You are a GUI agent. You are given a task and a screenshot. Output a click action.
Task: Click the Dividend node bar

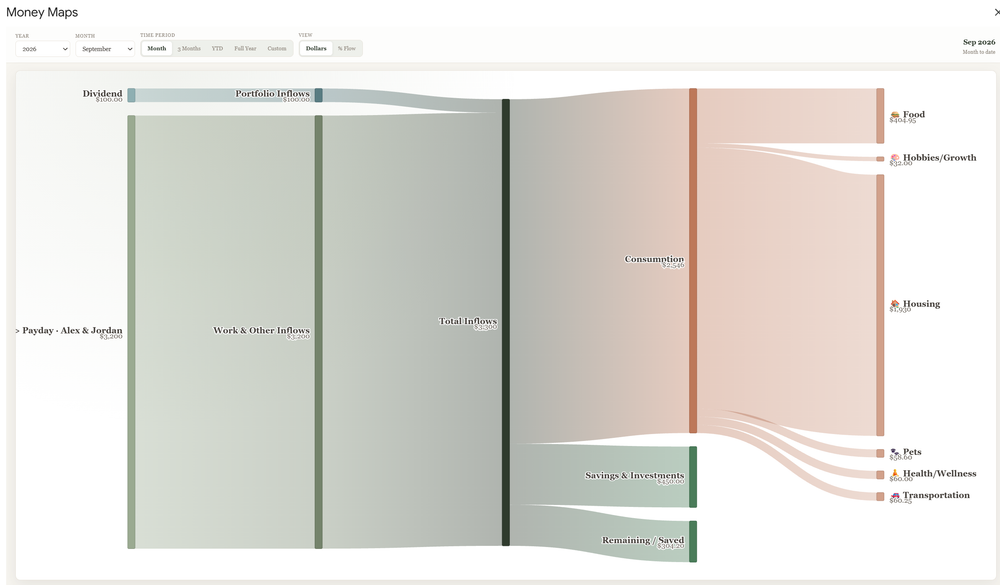(131, 95)
